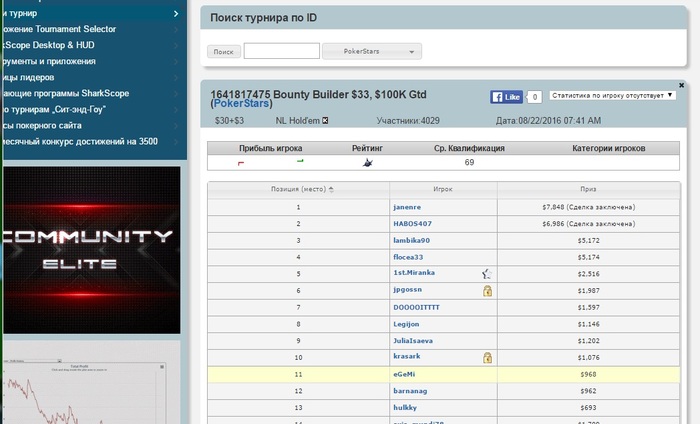Viewport: 700px width, 424px height.
Task: Click the Участники:4029 text
Action: [x=408, y=121]
